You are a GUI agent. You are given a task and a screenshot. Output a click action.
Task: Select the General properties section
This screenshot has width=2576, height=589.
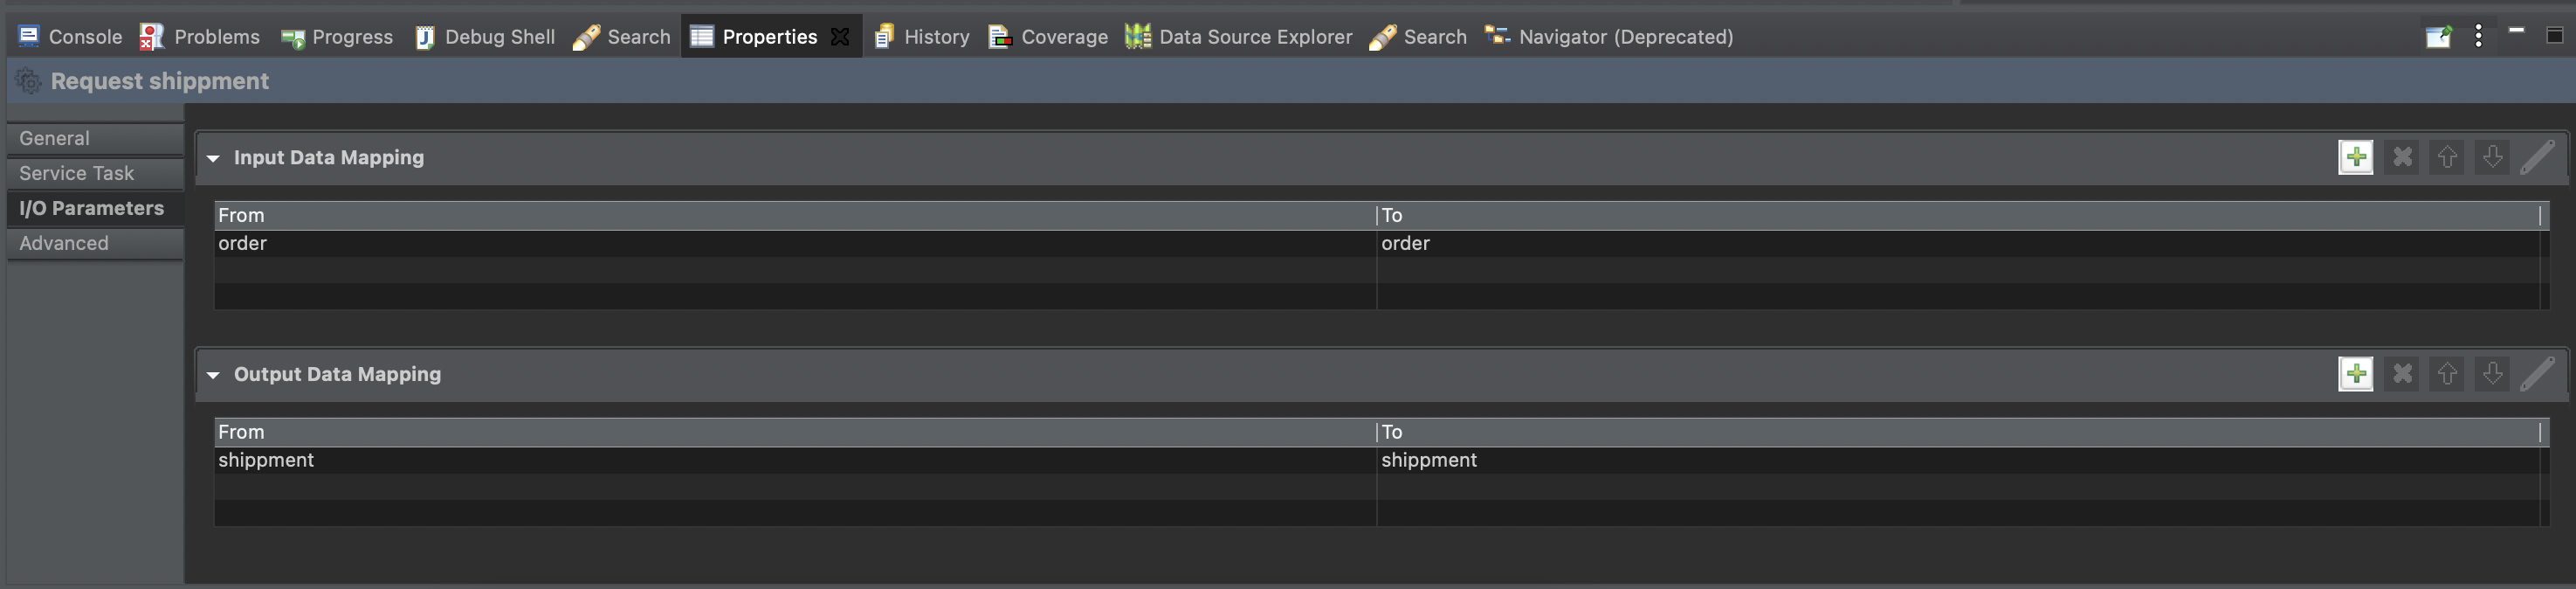click(x=55, y=138)
